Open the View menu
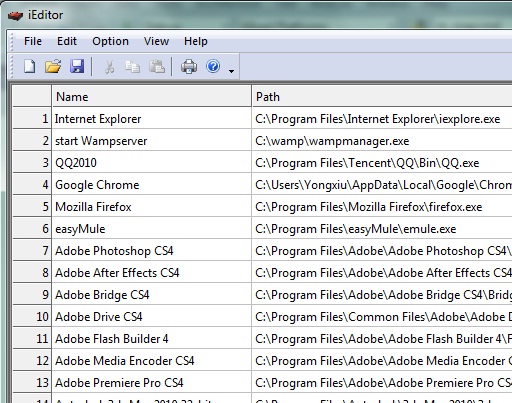 coord(156,41)
